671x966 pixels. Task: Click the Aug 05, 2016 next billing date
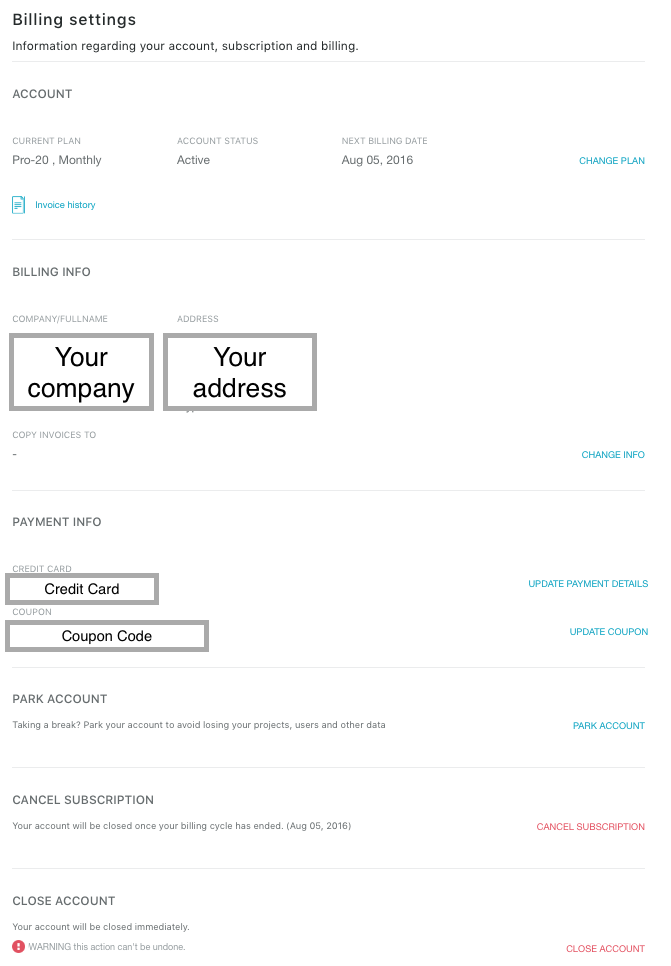tap(377, 160)
